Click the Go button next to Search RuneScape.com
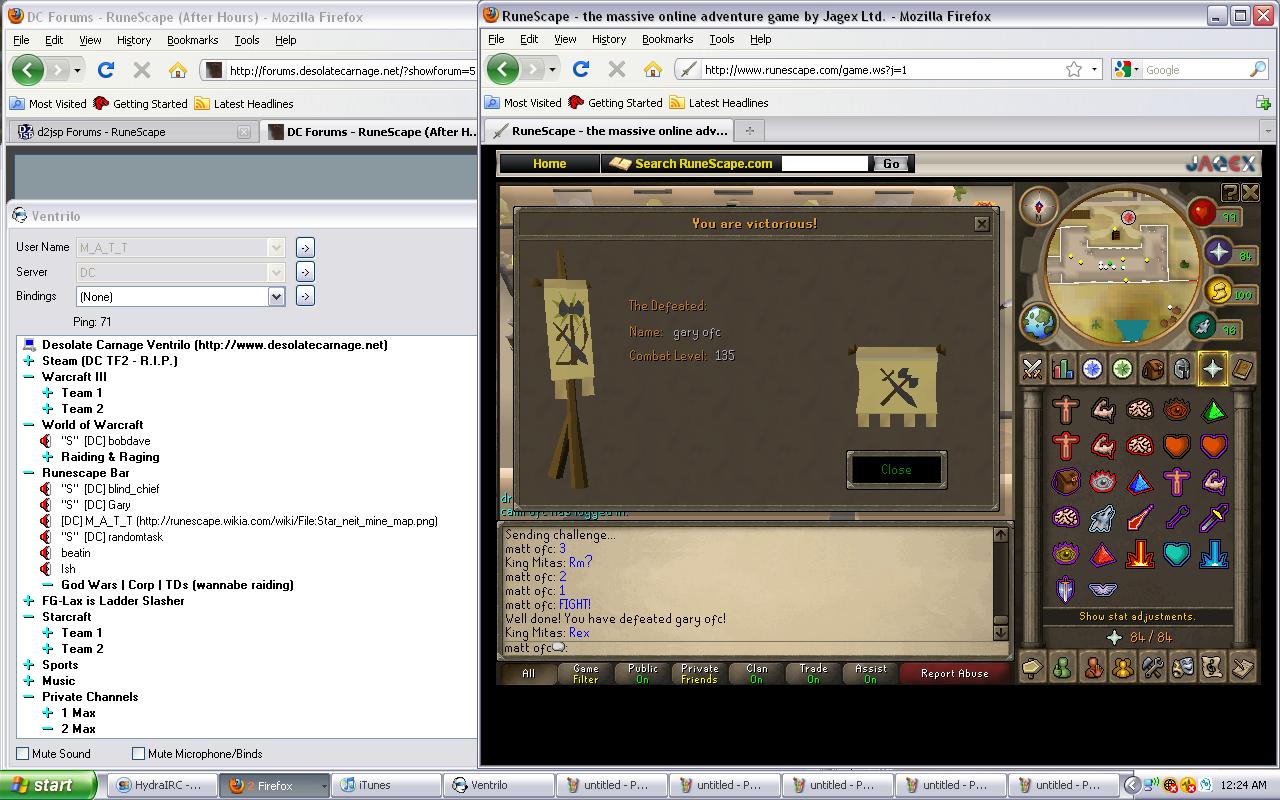This screenshot has height=800, width=1280. tap(890, 163)
